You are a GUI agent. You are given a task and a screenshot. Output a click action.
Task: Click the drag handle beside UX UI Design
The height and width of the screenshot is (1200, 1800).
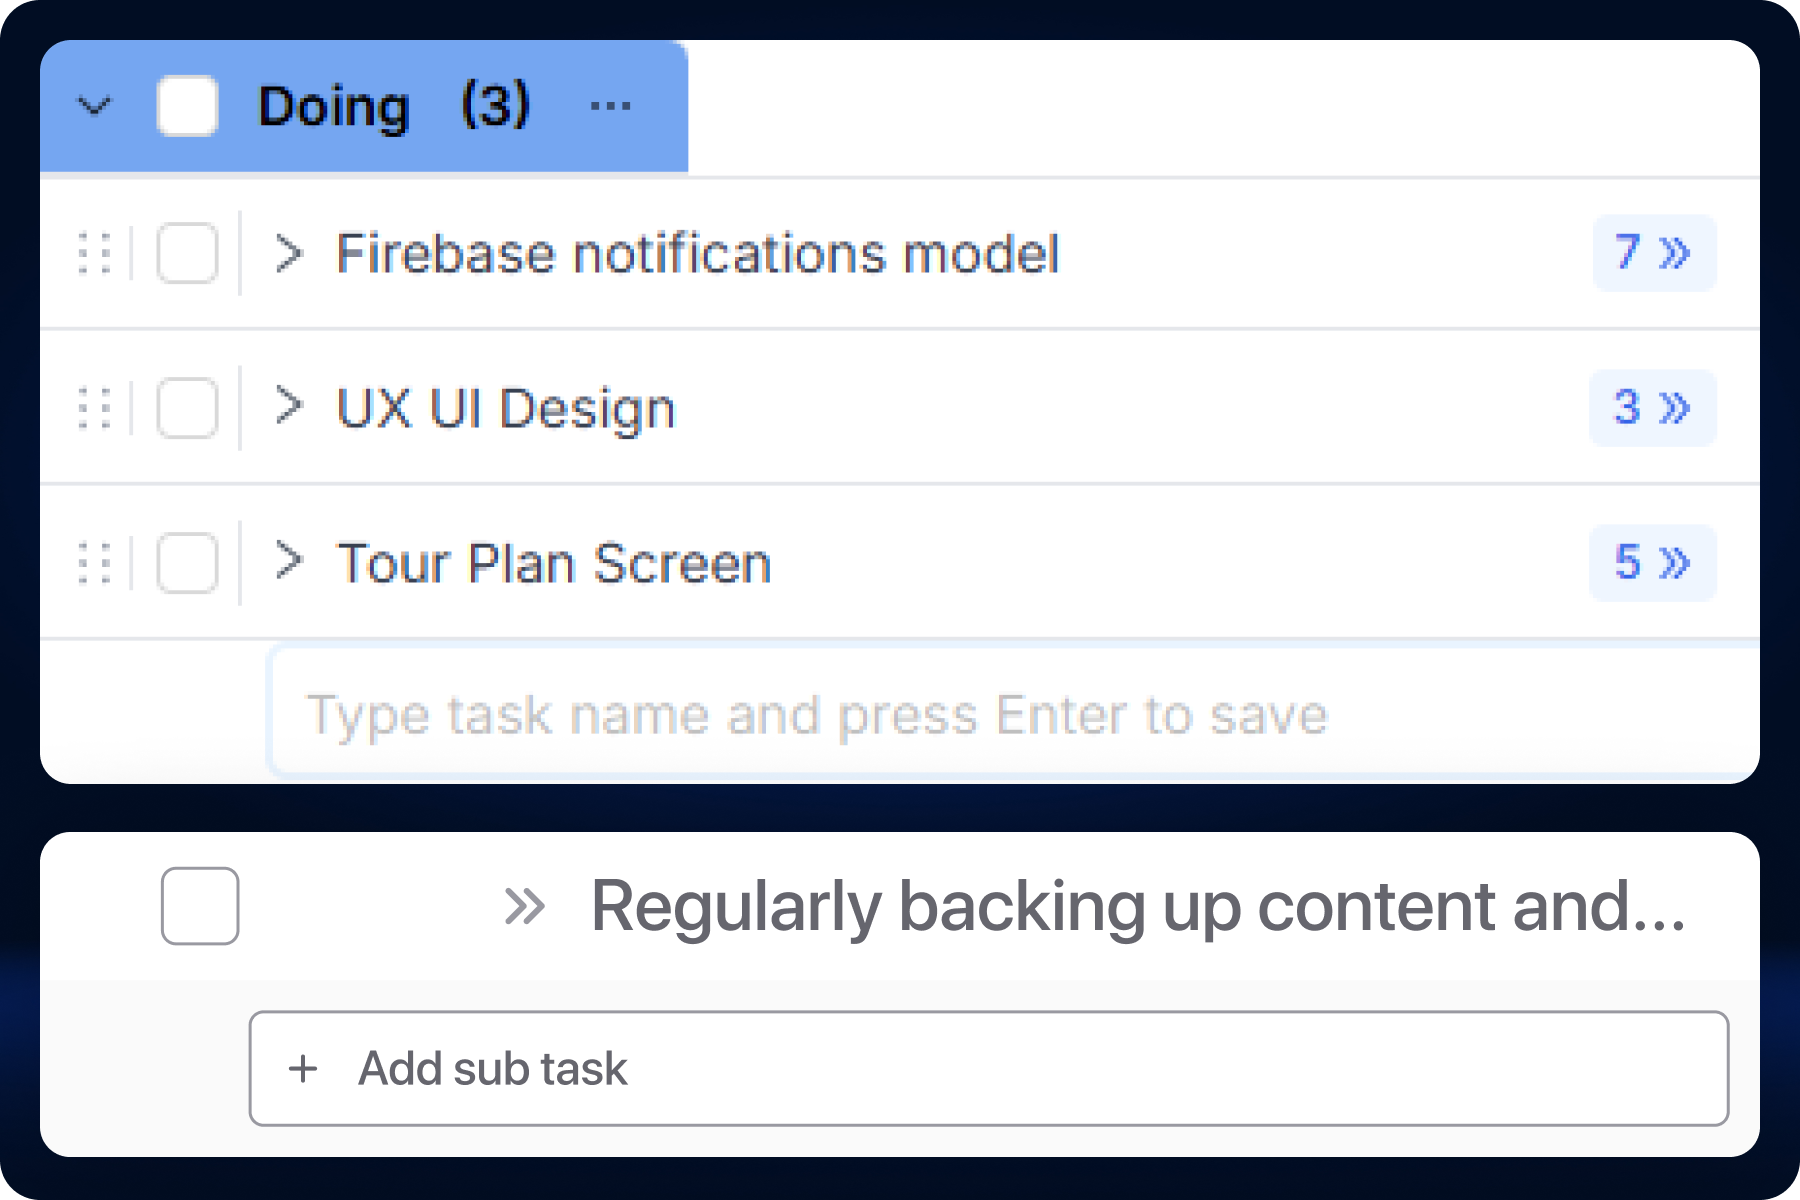click(x=93, y=407)
